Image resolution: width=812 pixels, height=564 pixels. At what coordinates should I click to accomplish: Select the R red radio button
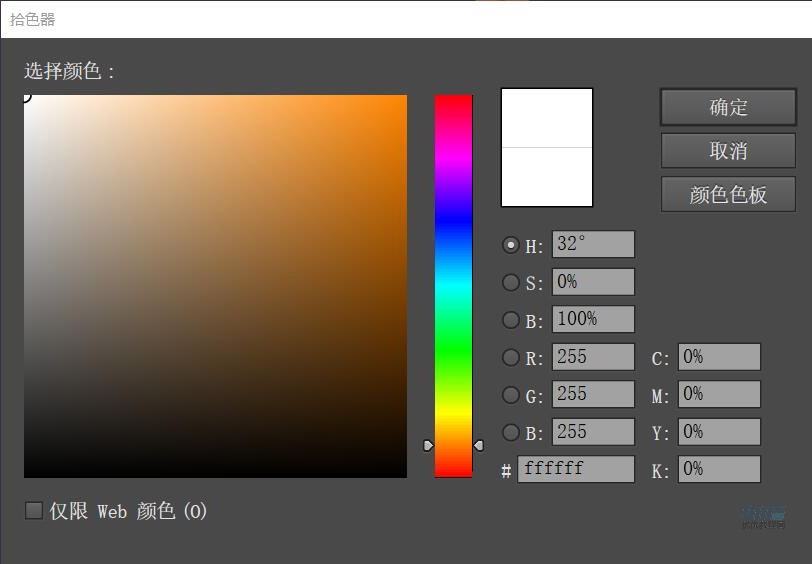(511, 357)
